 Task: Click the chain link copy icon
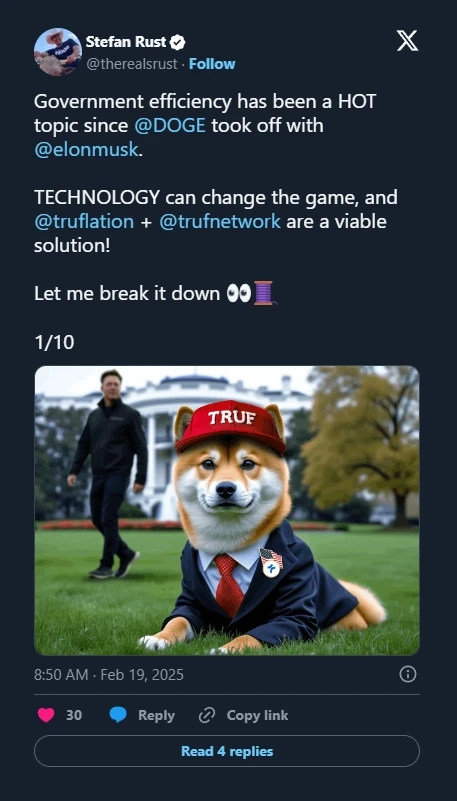pos(206,715)
